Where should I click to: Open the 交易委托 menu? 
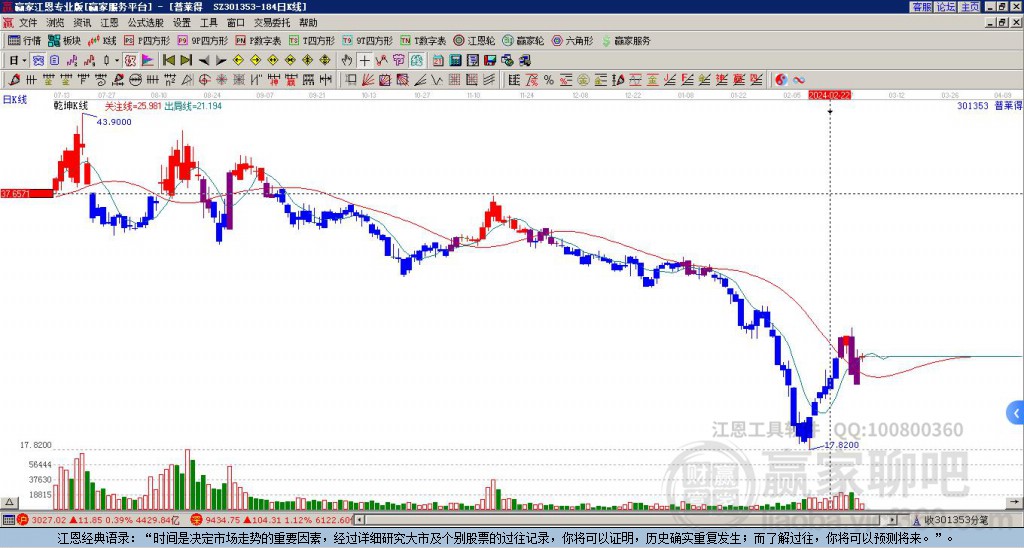click(x=272, y=23)
